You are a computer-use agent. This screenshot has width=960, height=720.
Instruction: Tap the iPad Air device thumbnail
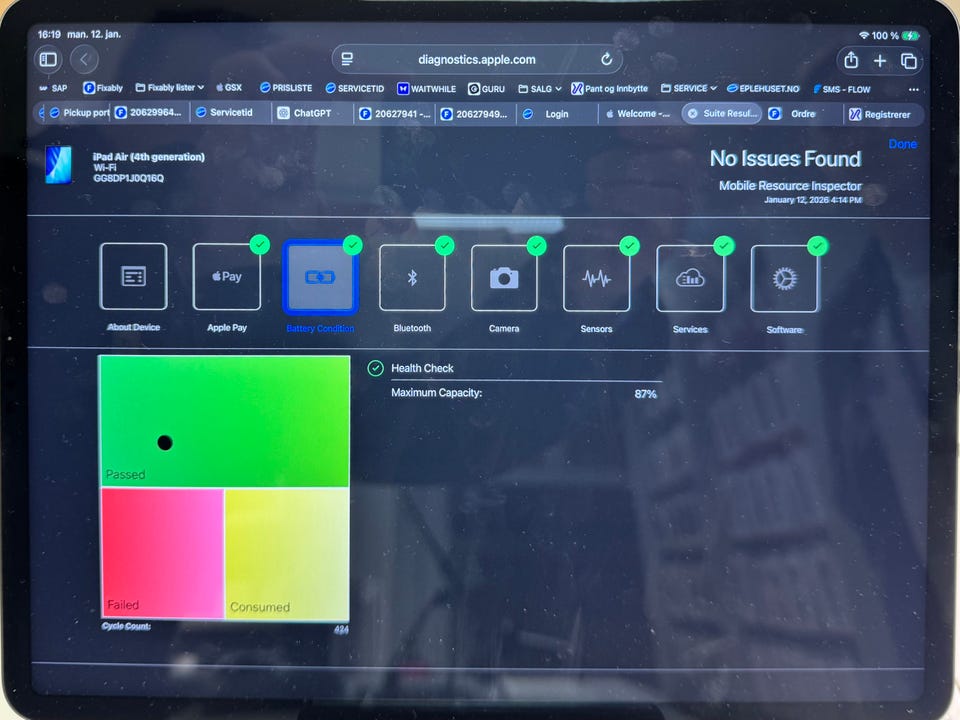click(59, 165)
